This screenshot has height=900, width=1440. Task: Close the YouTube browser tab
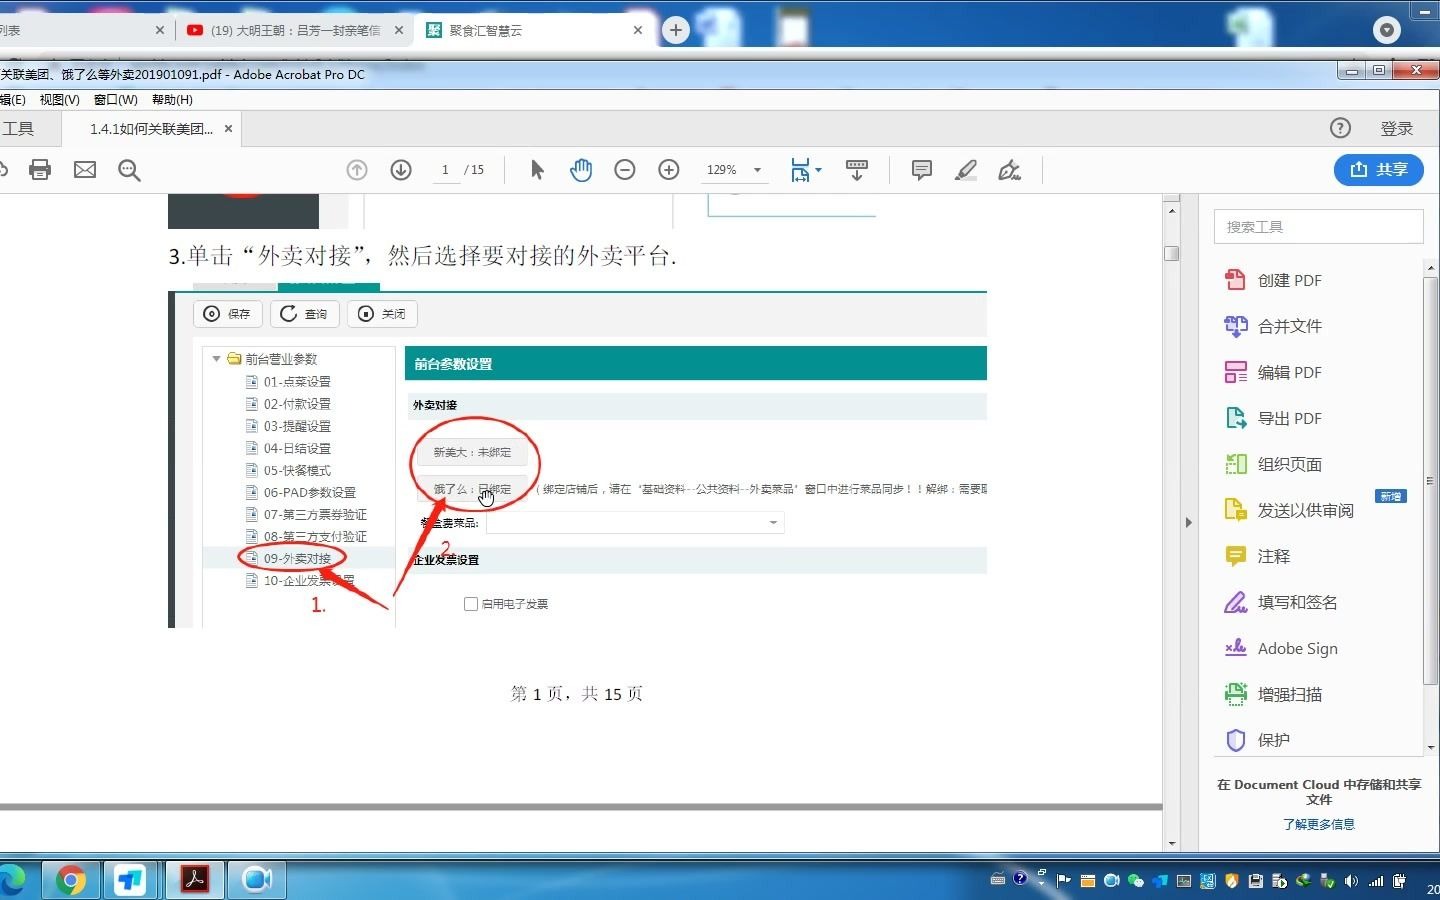pyautogui.click(x=398, y=31)
